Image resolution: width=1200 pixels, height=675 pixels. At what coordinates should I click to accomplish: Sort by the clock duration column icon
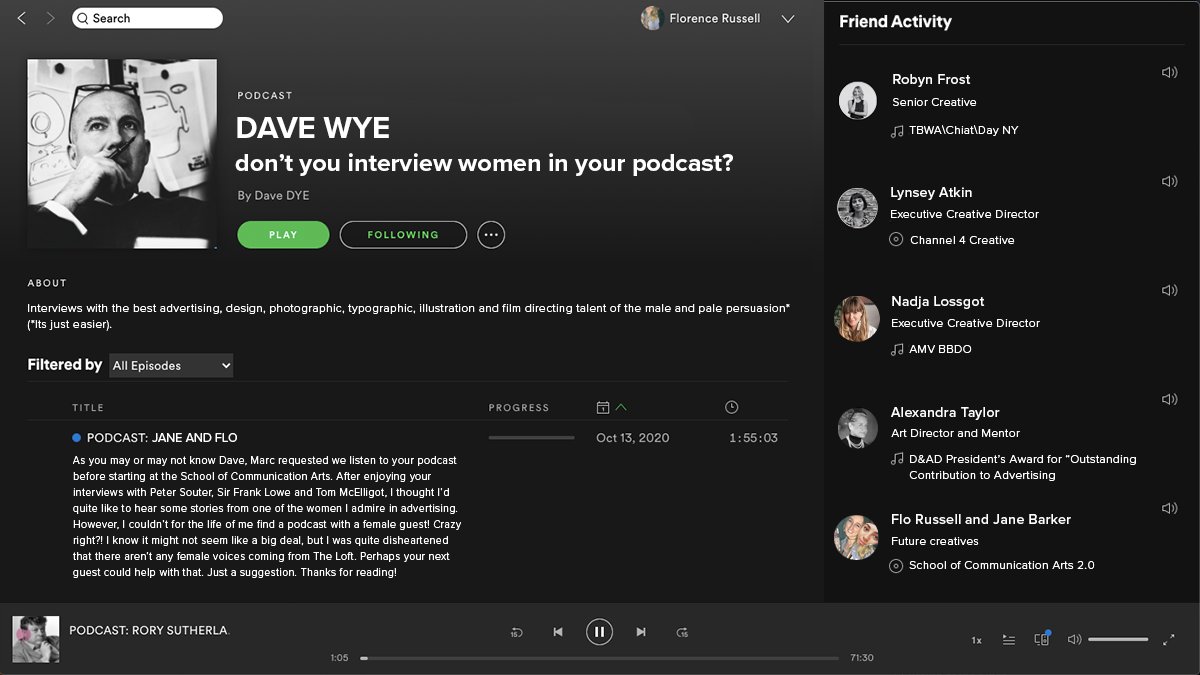(x=731, y=407)
